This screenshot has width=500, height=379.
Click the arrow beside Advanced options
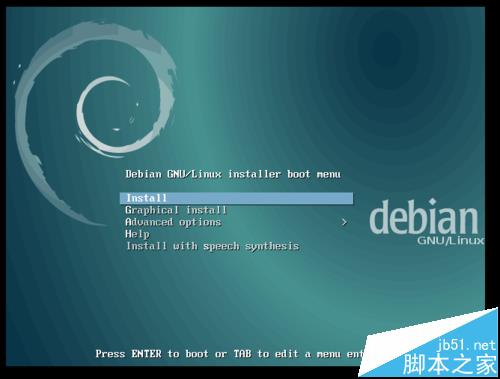point(344,222)
